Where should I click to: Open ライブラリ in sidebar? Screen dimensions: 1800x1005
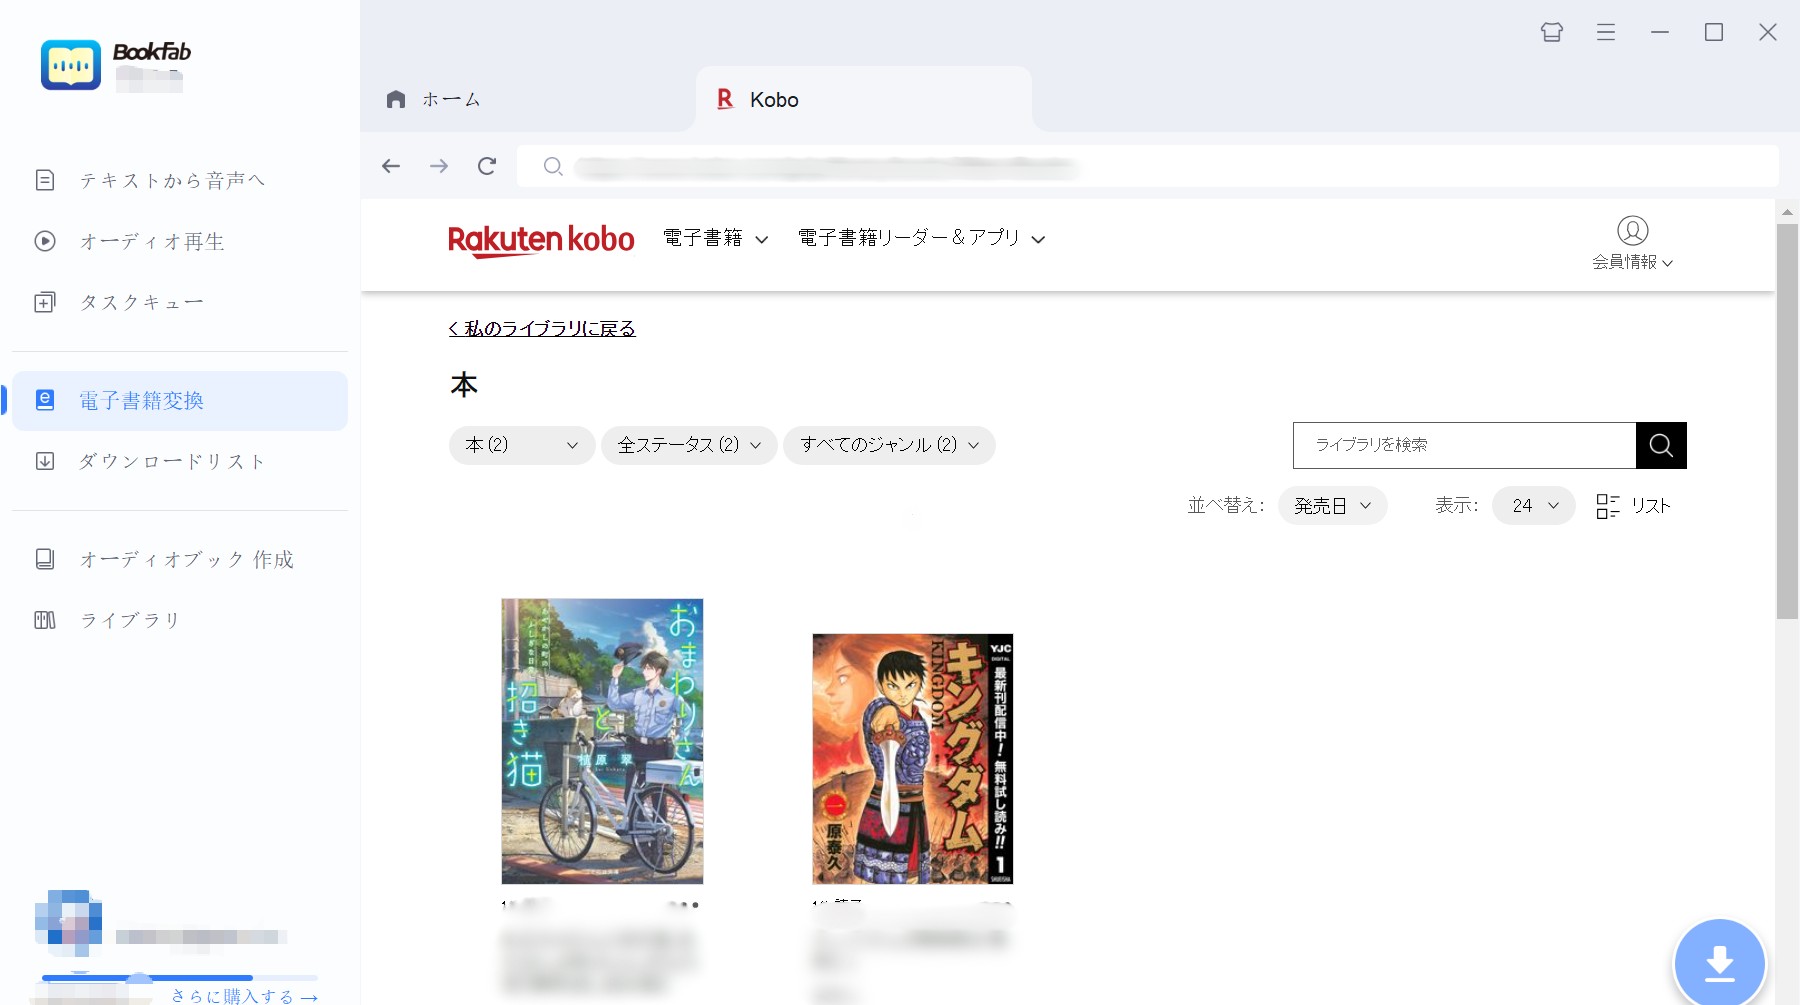point(180,620)
